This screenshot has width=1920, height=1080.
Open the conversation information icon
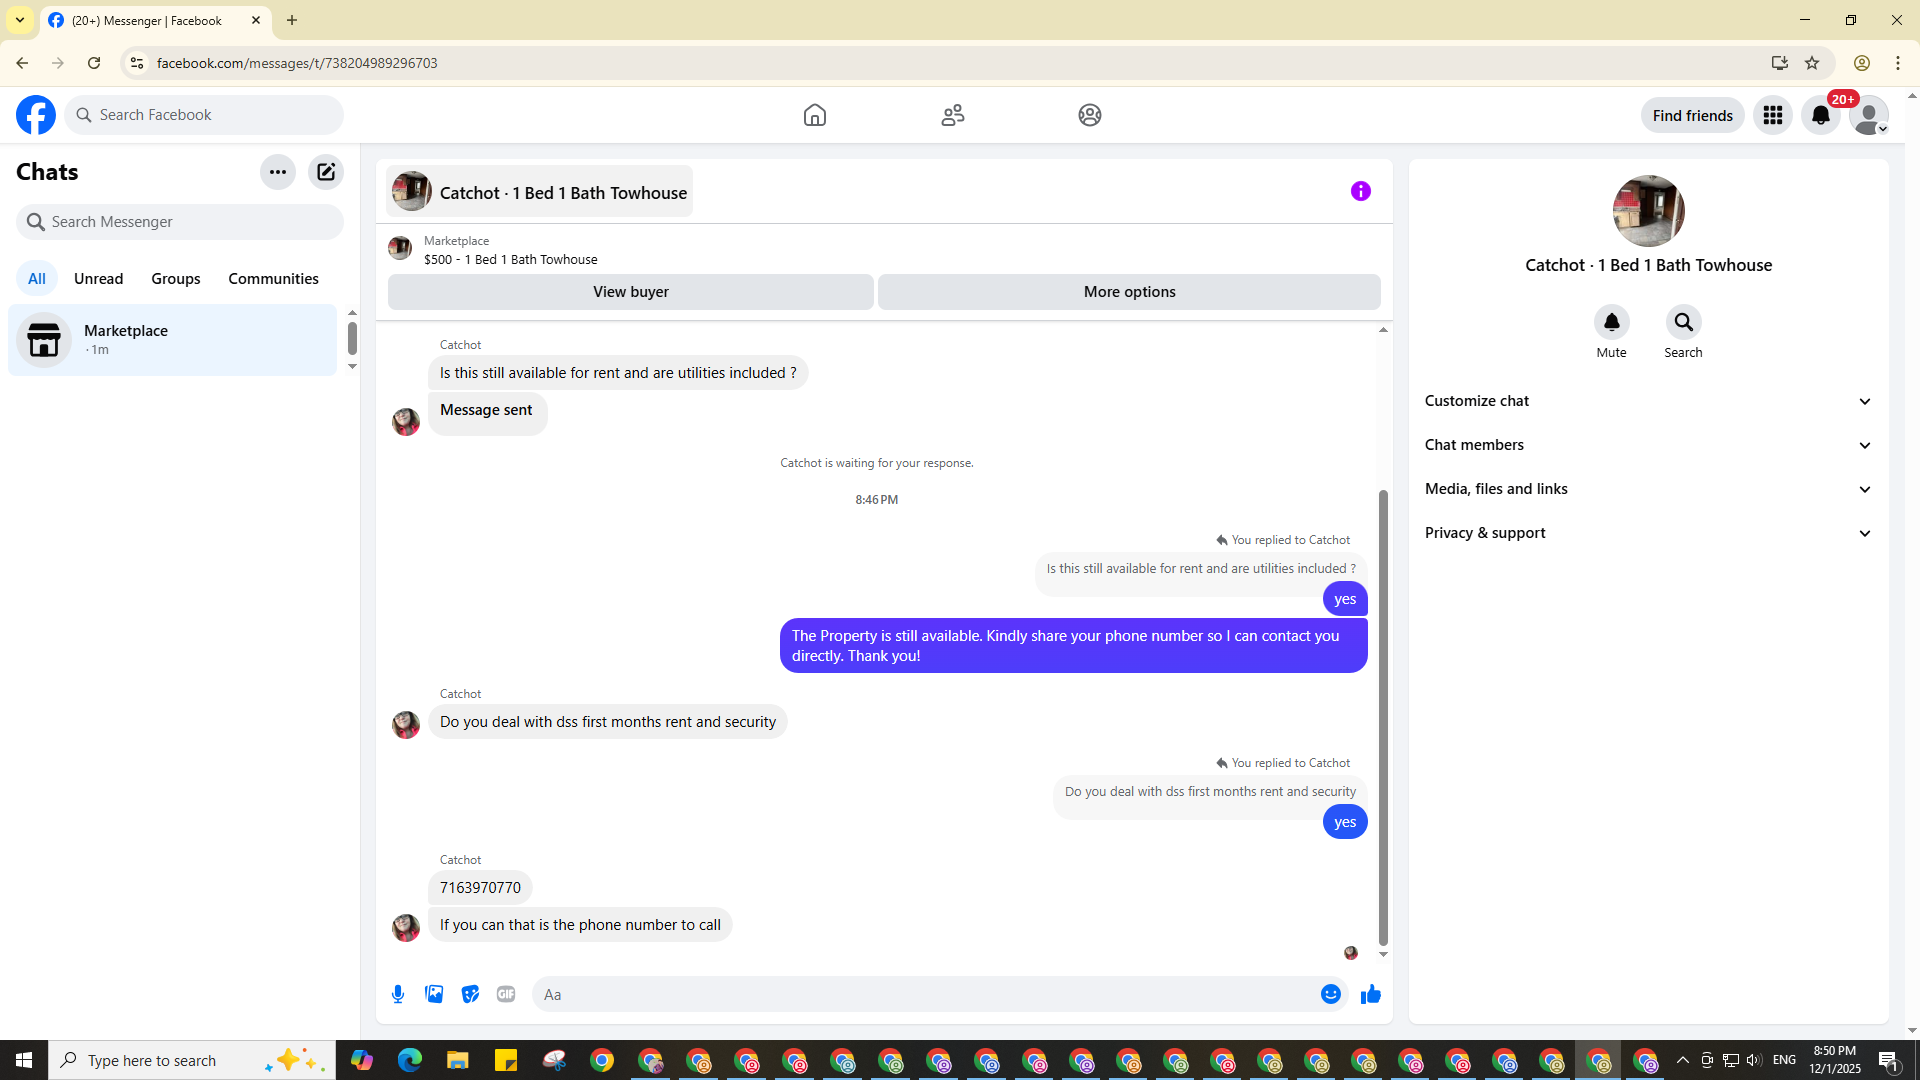(1361, 191)
